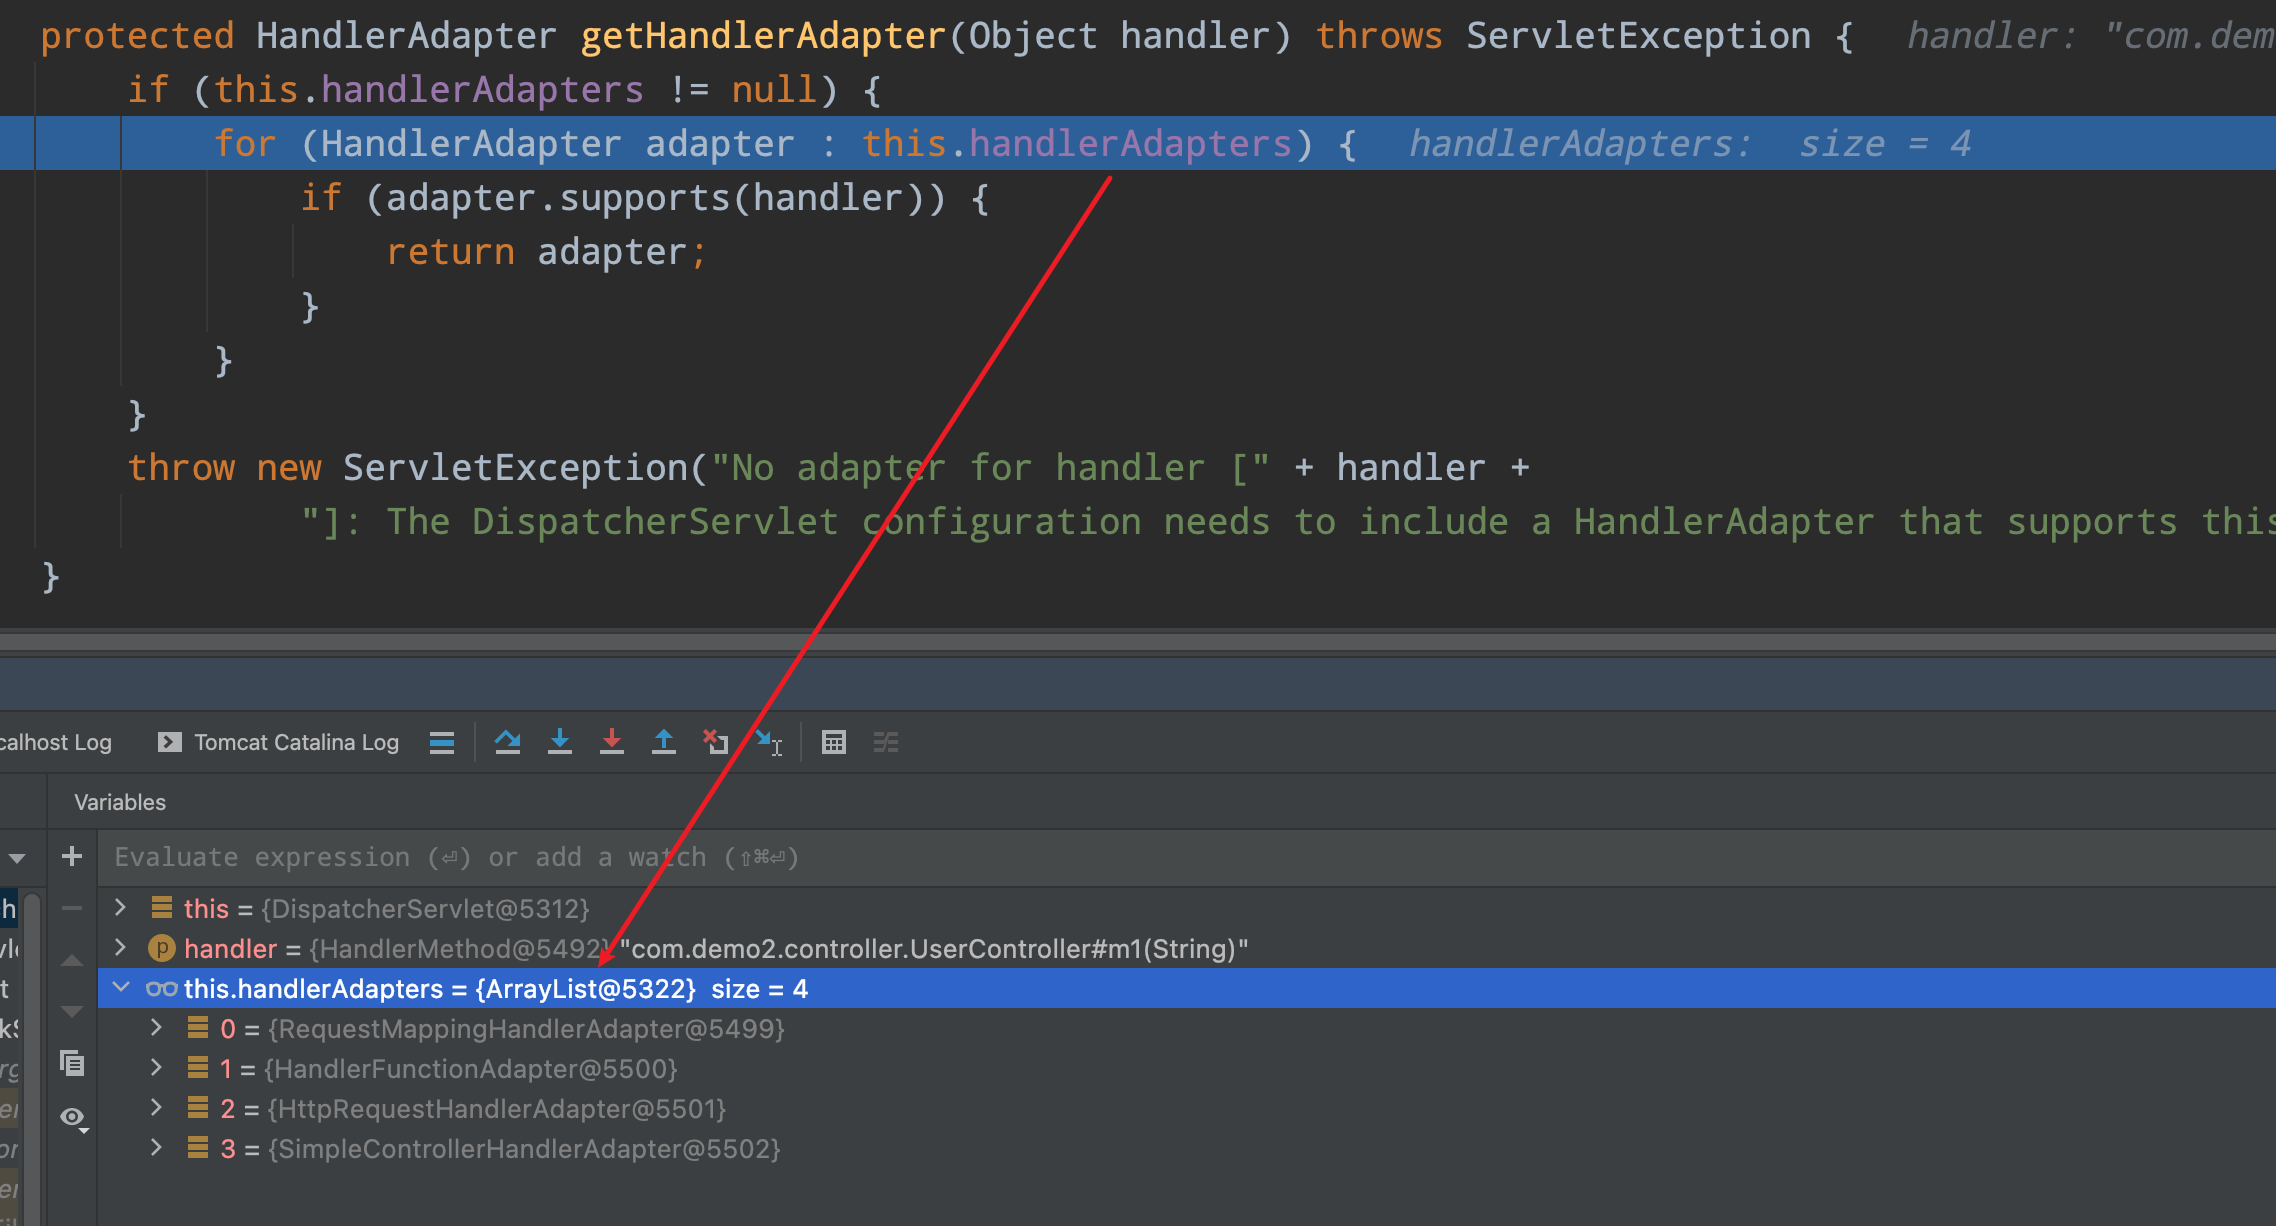This screenshot has width=2276, height=1226.
Task: Remove selected watch with the minus button
Action: click(x=71, y=908)
